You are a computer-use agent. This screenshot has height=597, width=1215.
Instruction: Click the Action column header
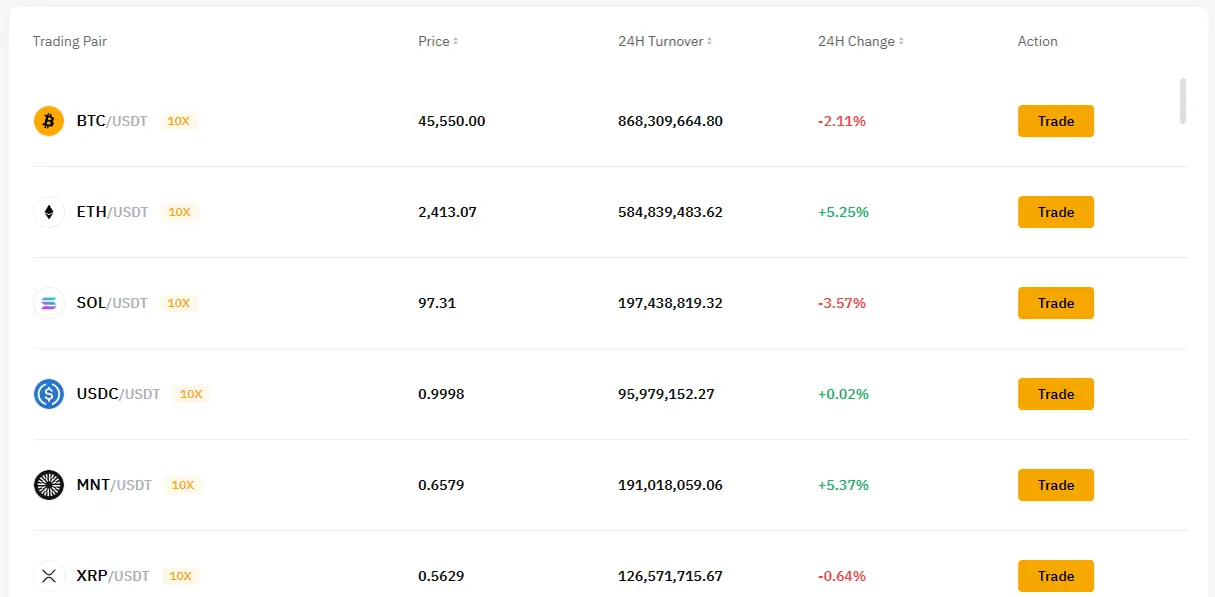[x=1038, y=42]
